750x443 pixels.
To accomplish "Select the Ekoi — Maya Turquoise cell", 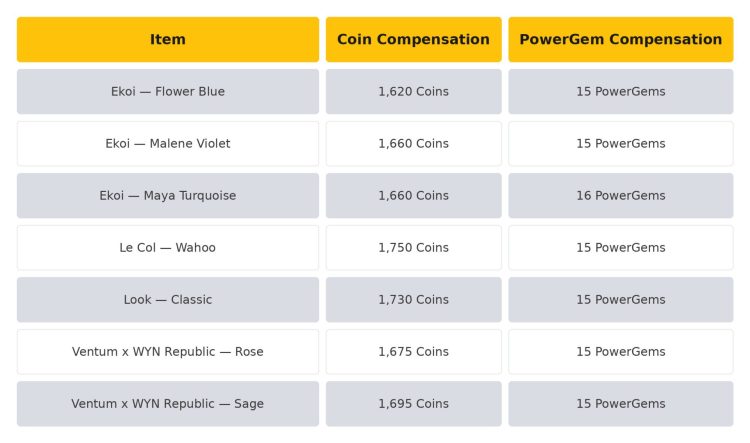I will point(168,196).
